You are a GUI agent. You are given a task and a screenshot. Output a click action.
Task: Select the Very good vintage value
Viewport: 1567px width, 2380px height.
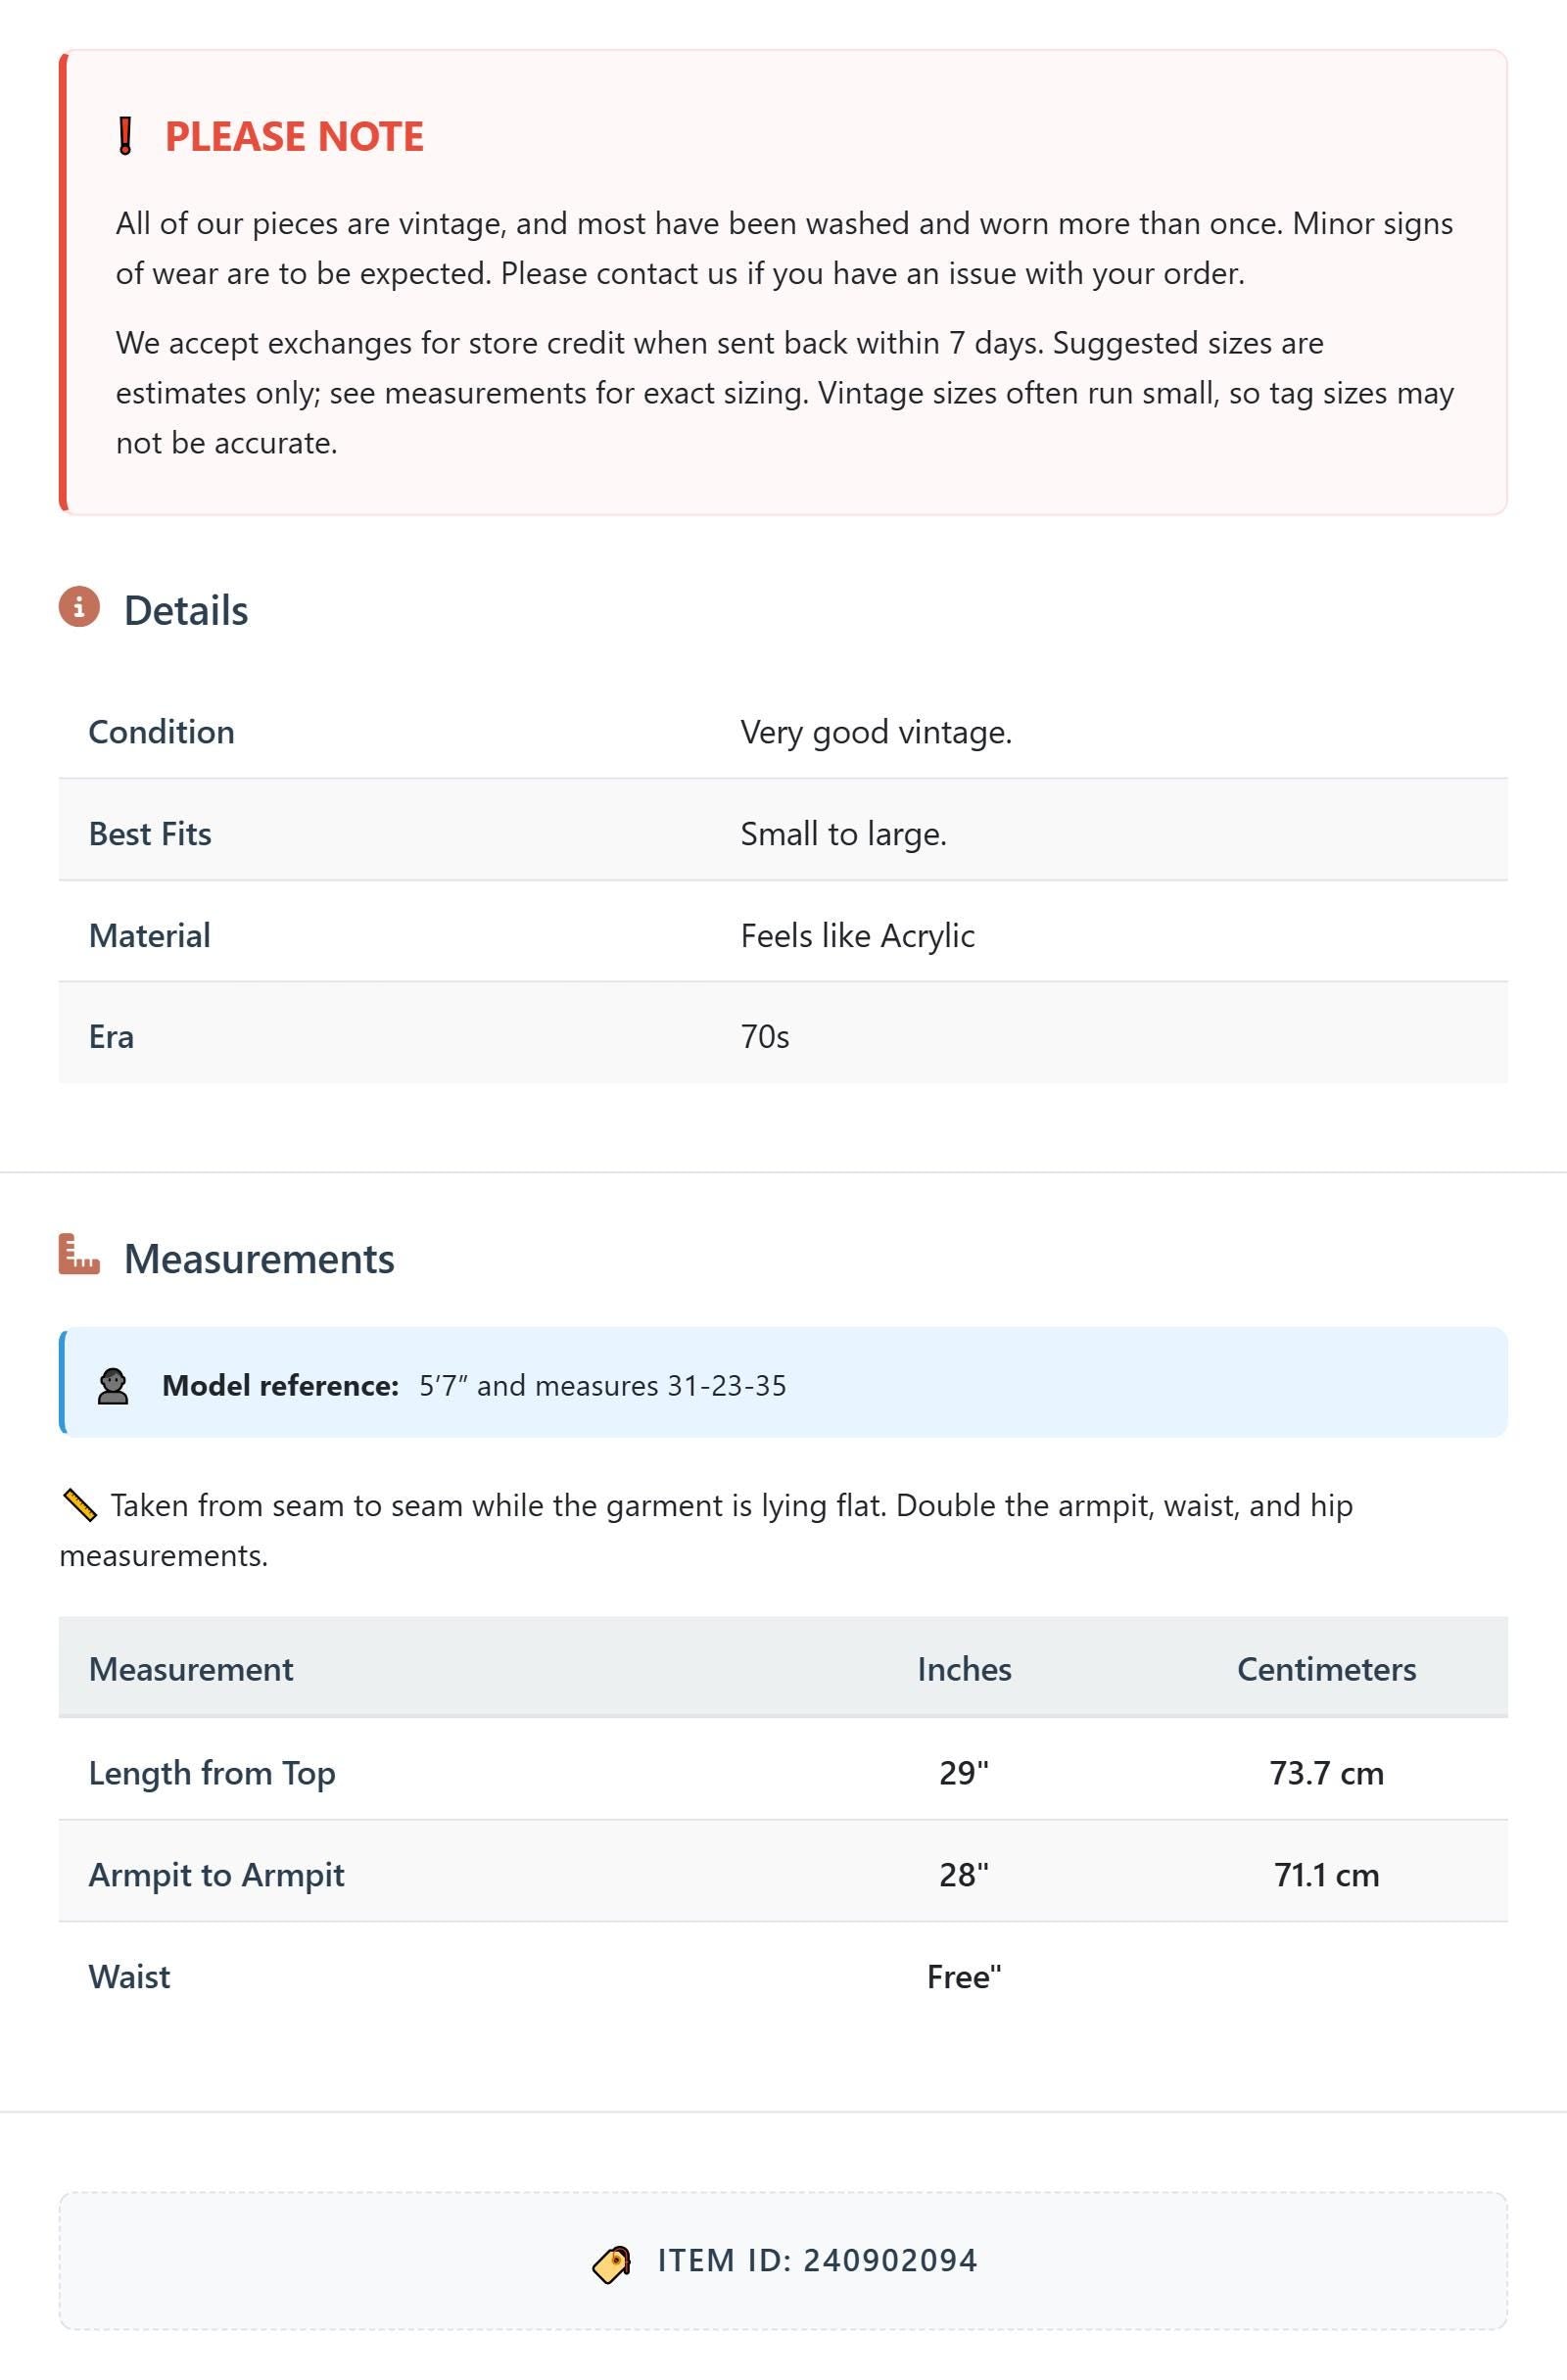(876, 732)
